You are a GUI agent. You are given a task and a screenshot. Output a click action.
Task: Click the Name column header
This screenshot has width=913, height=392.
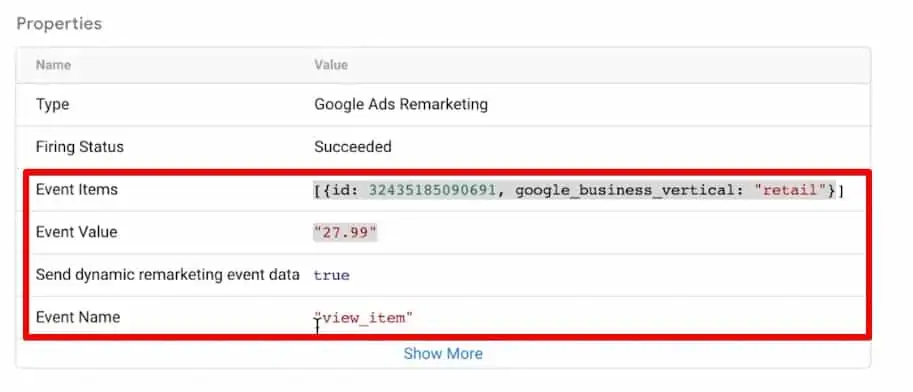coord(53,65)
